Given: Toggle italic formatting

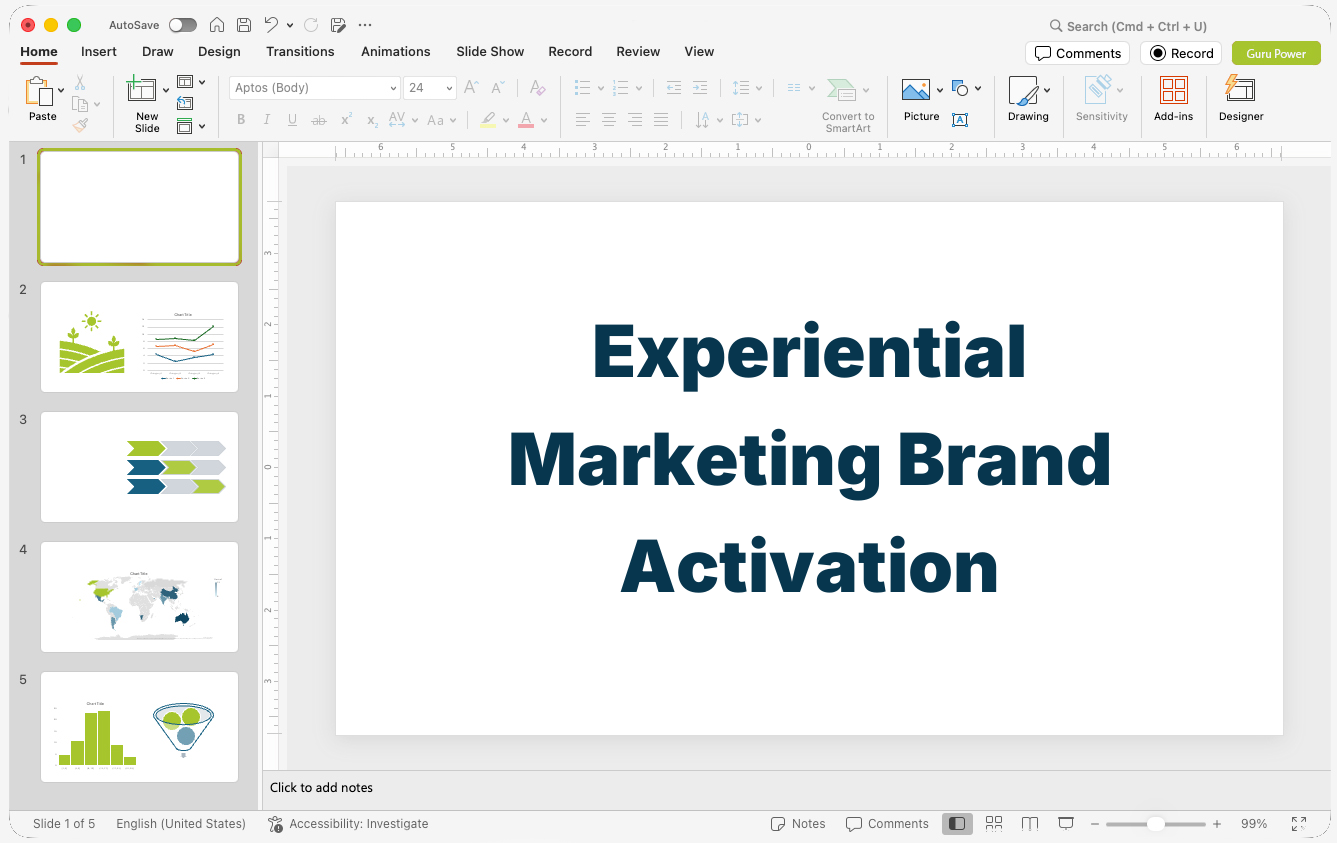Looking at the screenshot, I should 266,120.
